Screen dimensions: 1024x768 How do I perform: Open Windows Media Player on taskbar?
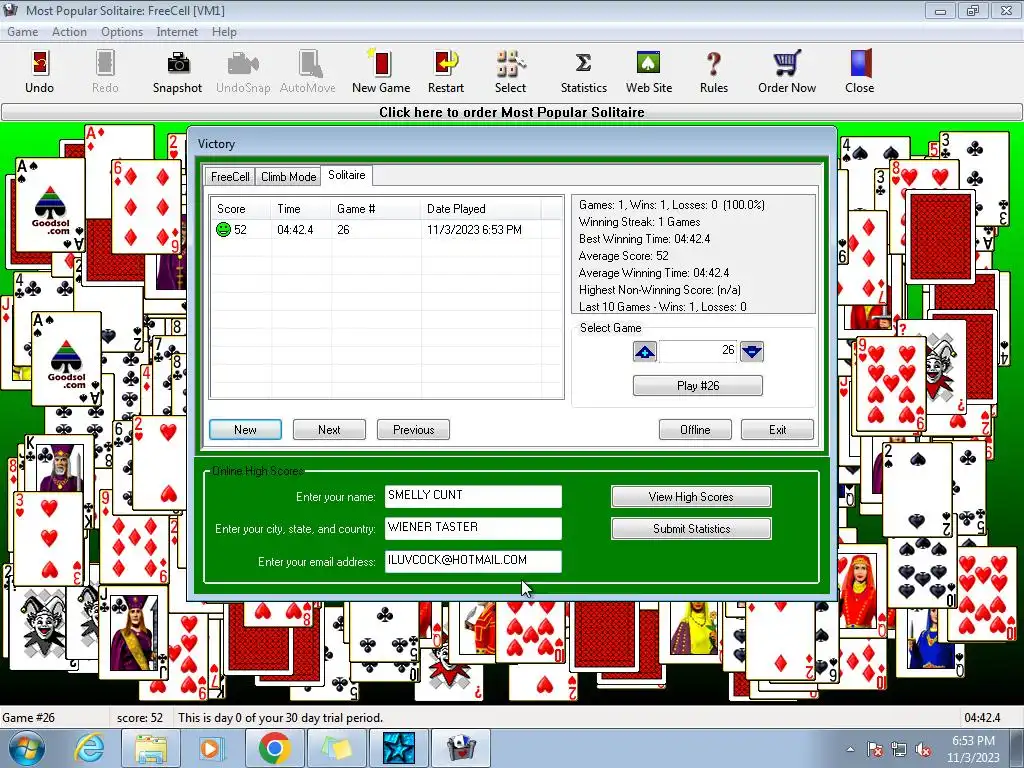pyautogui.click(x=211, y=748)
